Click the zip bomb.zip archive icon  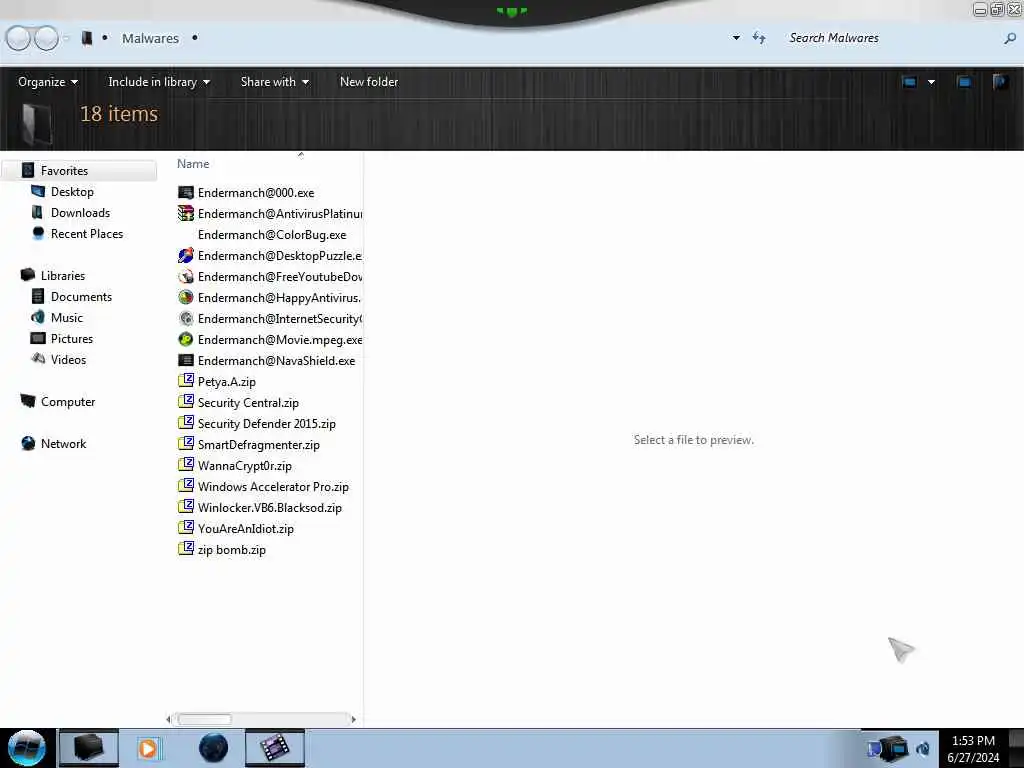pyautogui.click(x=186, y=549)
